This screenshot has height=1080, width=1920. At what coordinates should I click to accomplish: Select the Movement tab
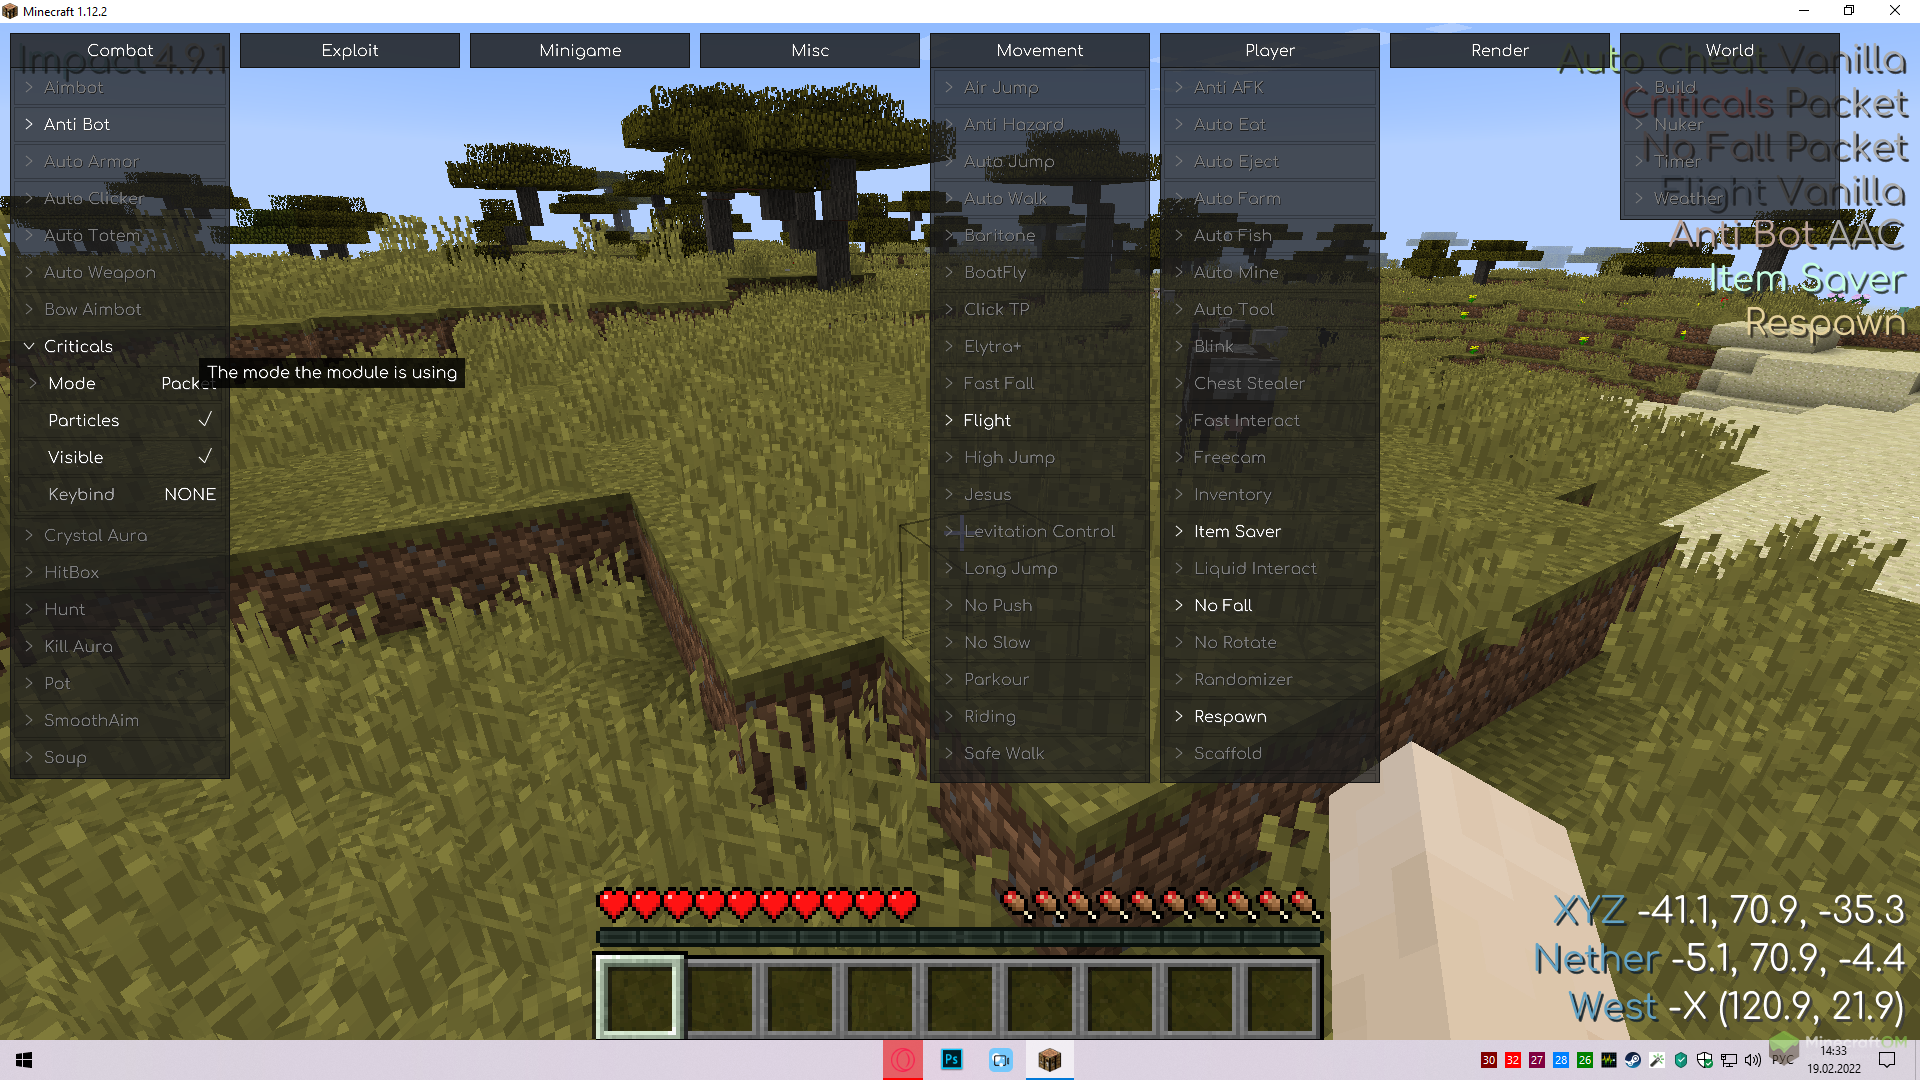pos(1040,50)
